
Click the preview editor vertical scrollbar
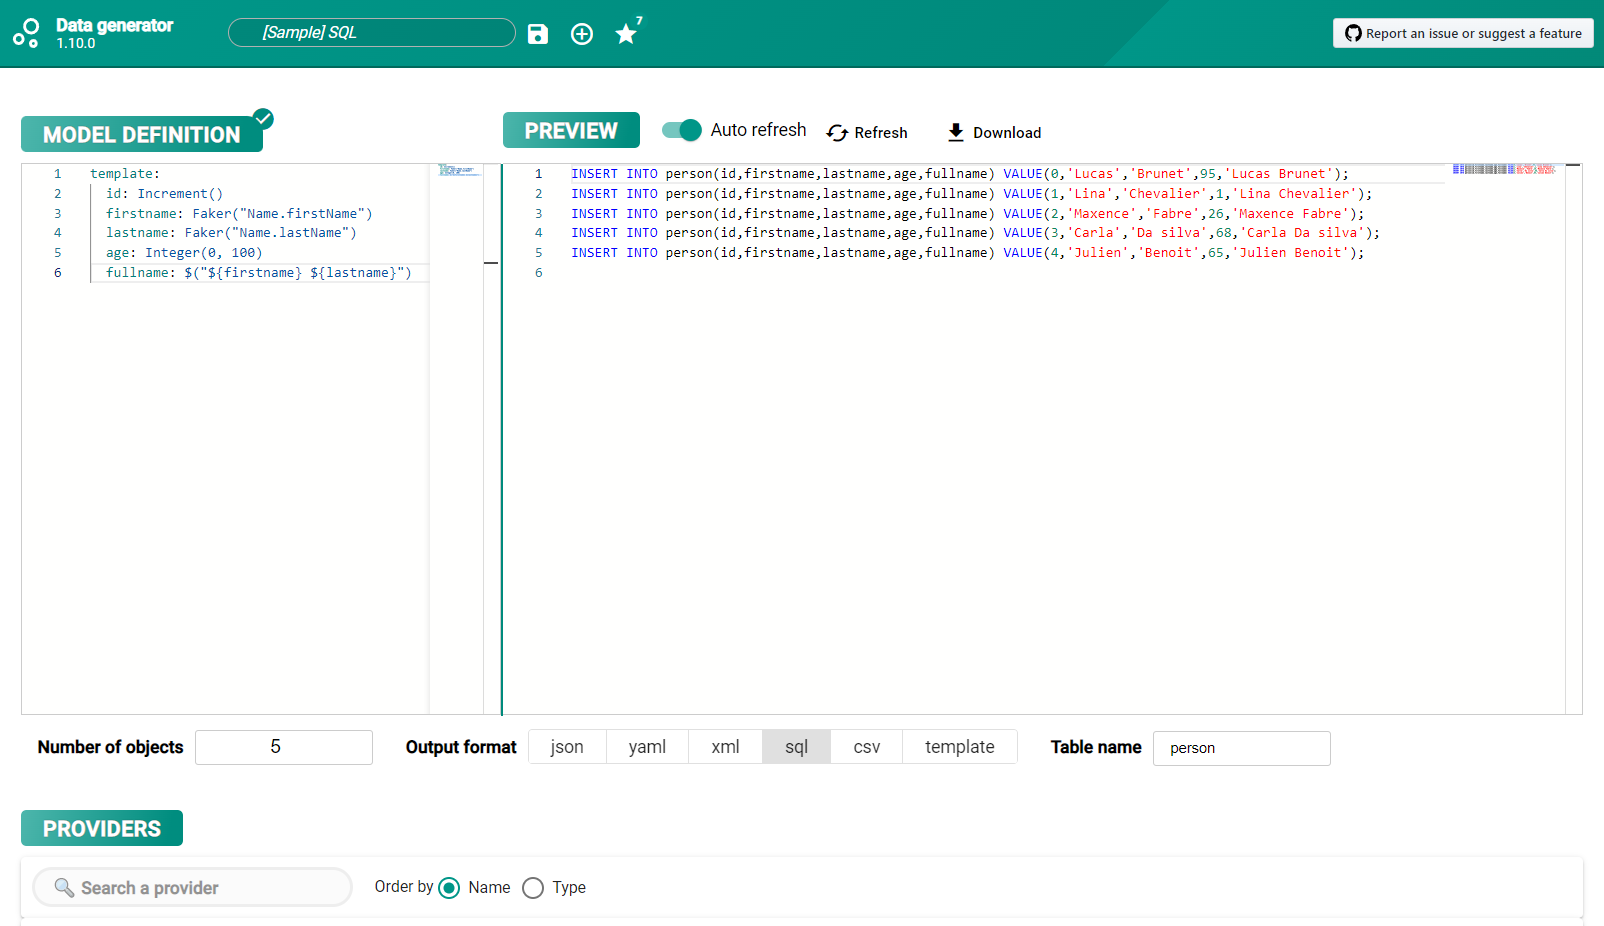click(1573, 439)
